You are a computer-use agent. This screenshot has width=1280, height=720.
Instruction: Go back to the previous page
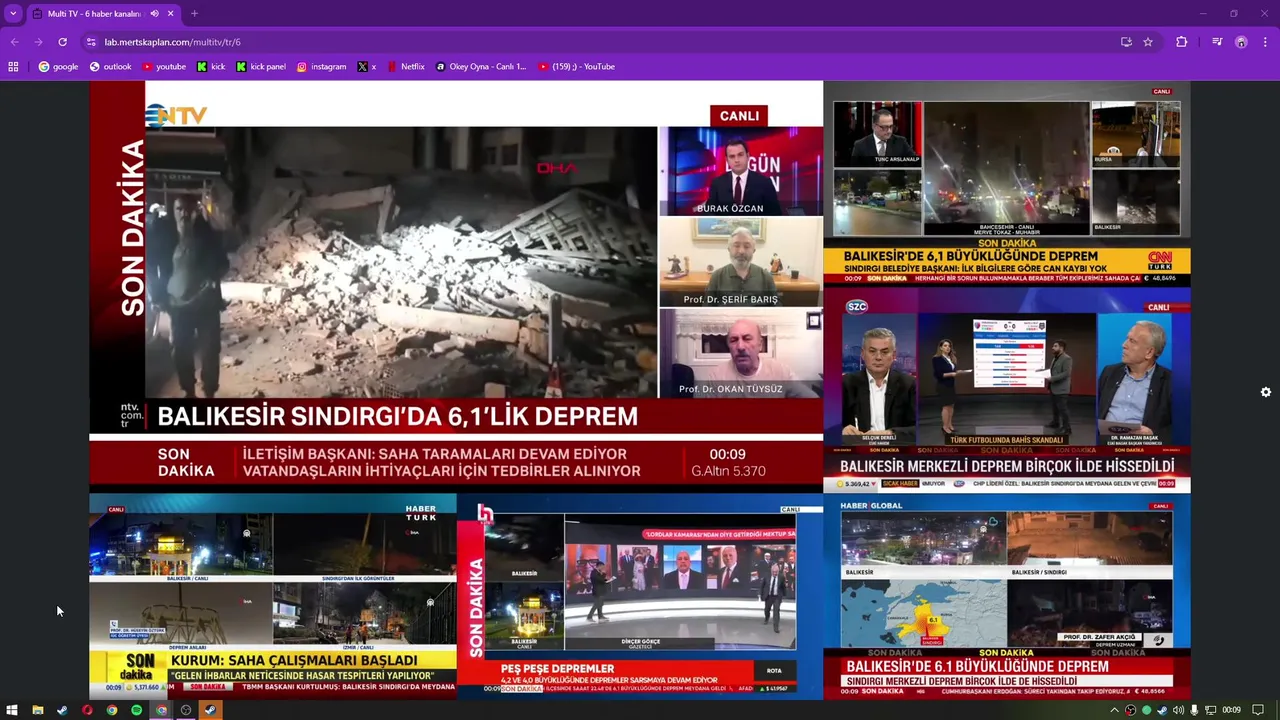point(14,42)
